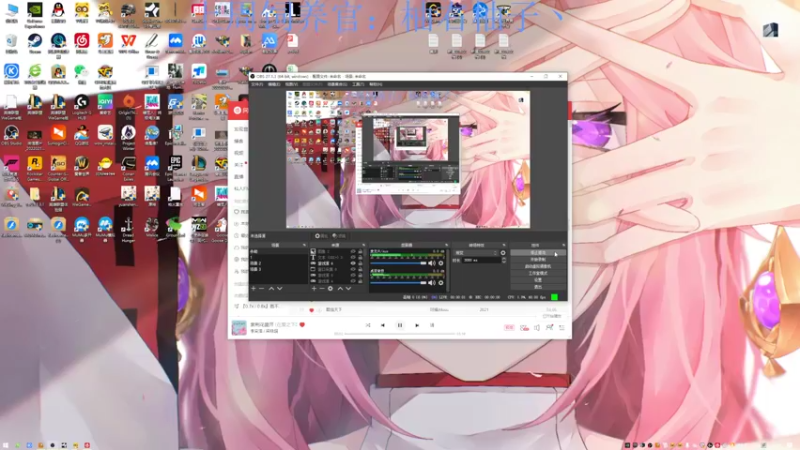Click the top streaming button in Controls

pyautogui.click(x=538, y=253)
